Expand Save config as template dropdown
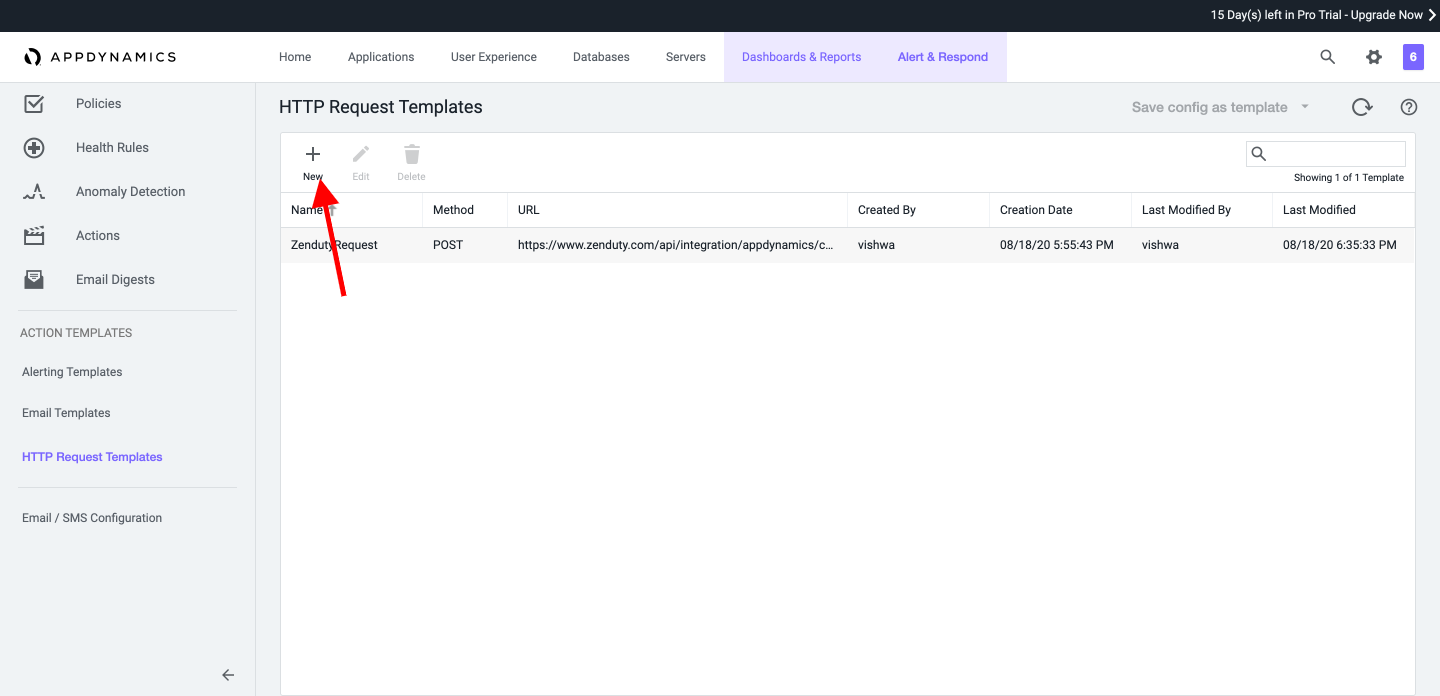The height and width of the screenshot is (696, 1440). [1305, 107]
